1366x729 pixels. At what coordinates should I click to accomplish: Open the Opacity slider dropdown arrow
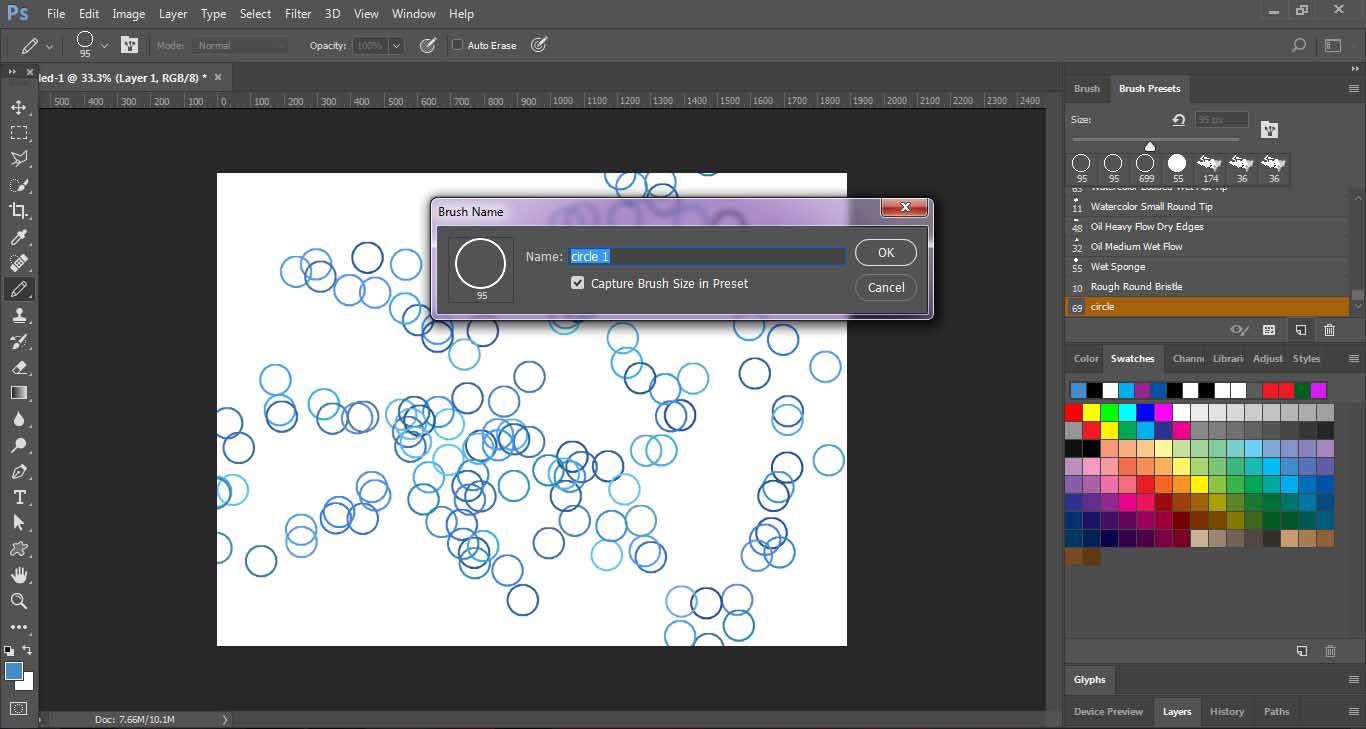tap(396, 45)
